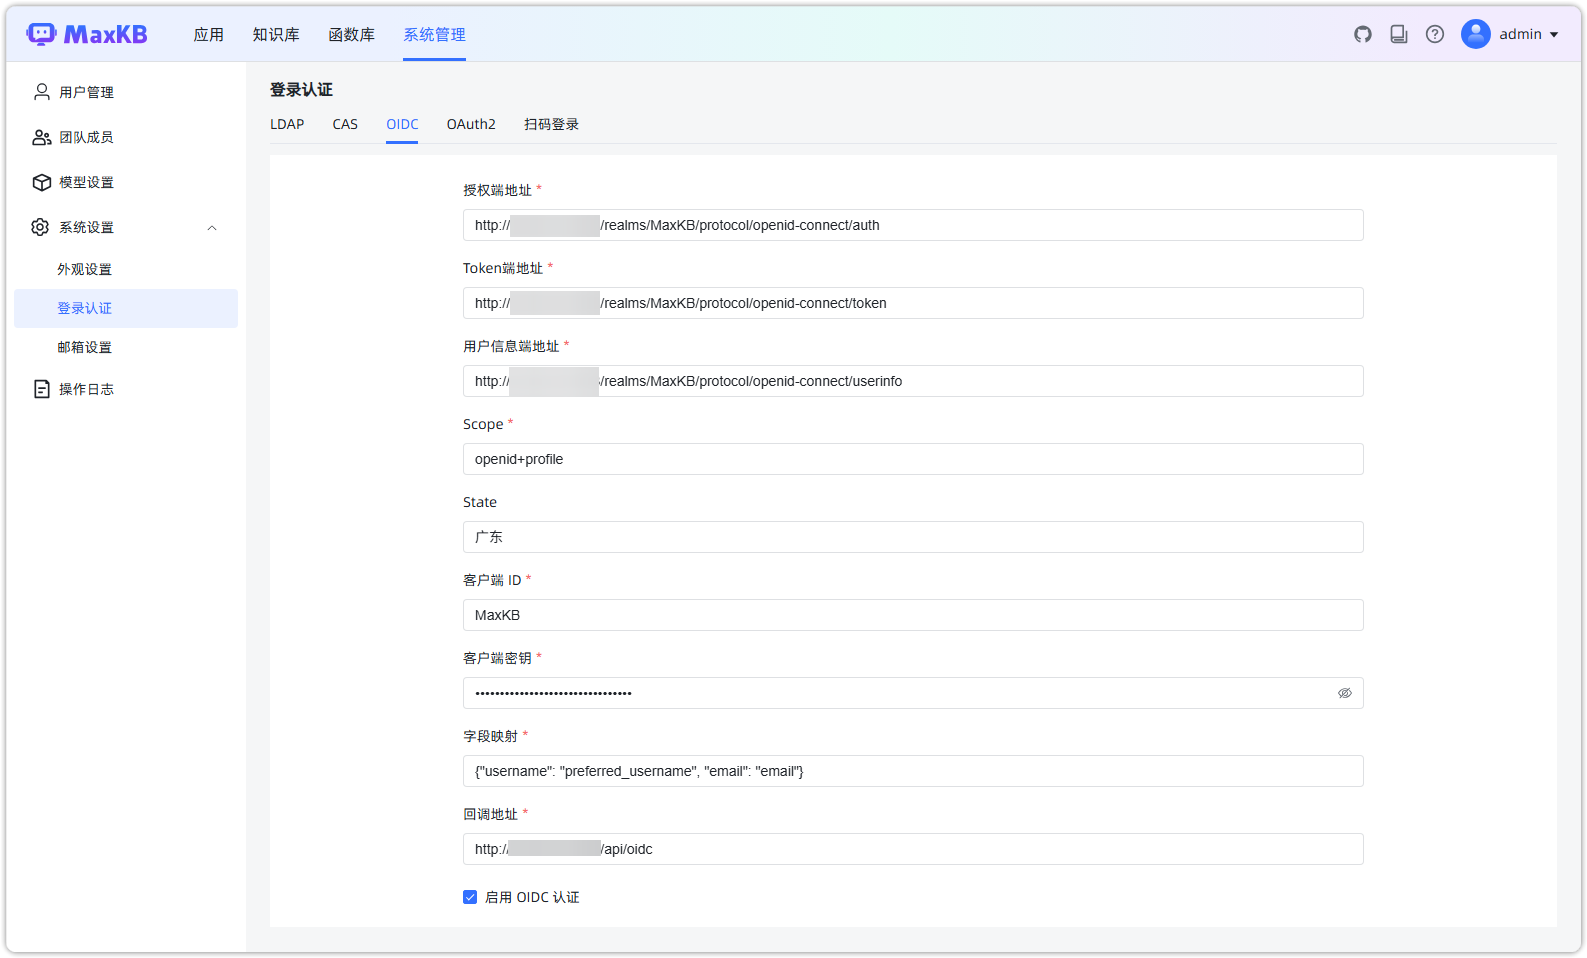Viewport: 1587px width, 958px height.
Task: Go to 知识库 in top navigation
Action: coord(276,34)
